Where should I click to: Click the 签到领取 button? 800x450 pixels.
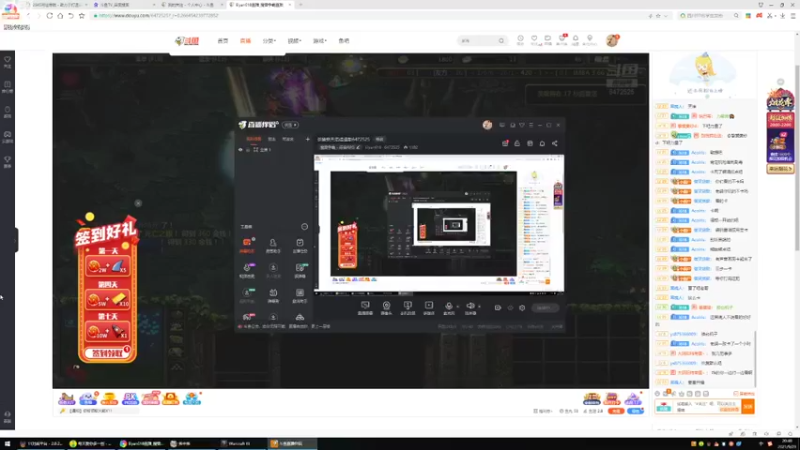pyautogui.click(x=107, y=353)
